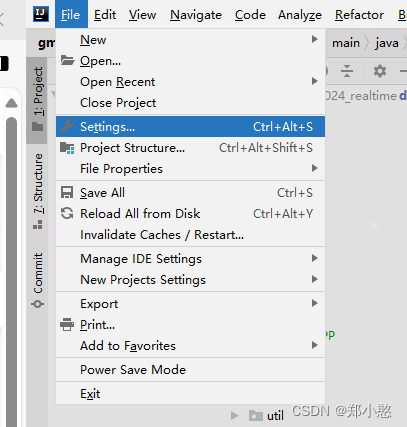This screenshot has width=407, height=427.
Task: Click the collapse all icon in the project toolbar
Action: [x=347, y=71]
